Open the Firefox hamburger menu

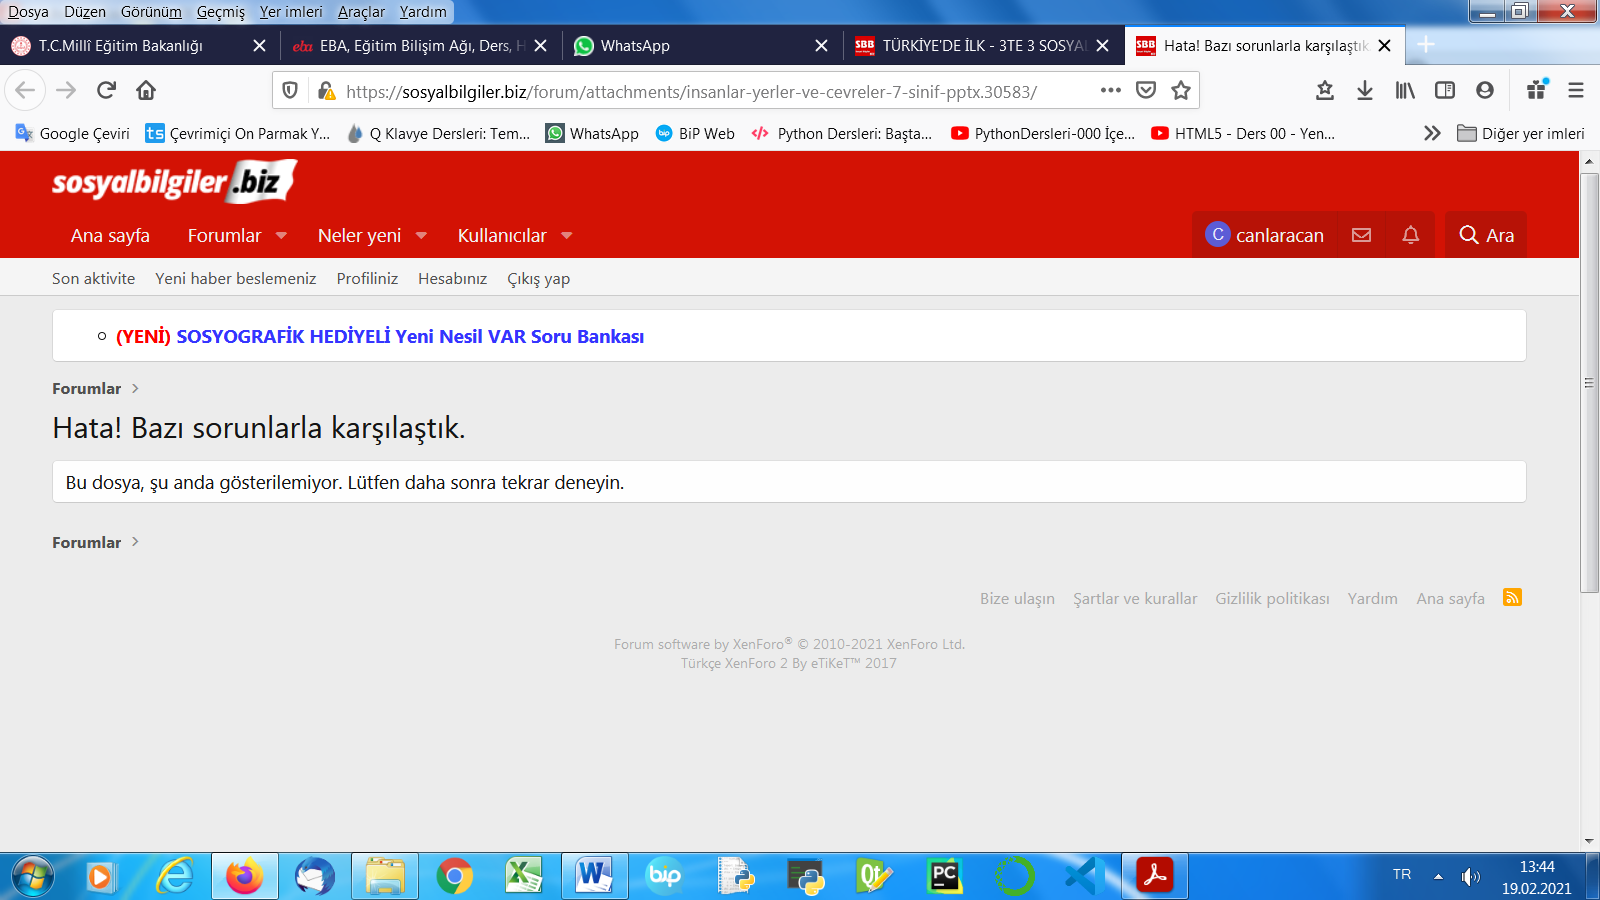pos(1576,91)
